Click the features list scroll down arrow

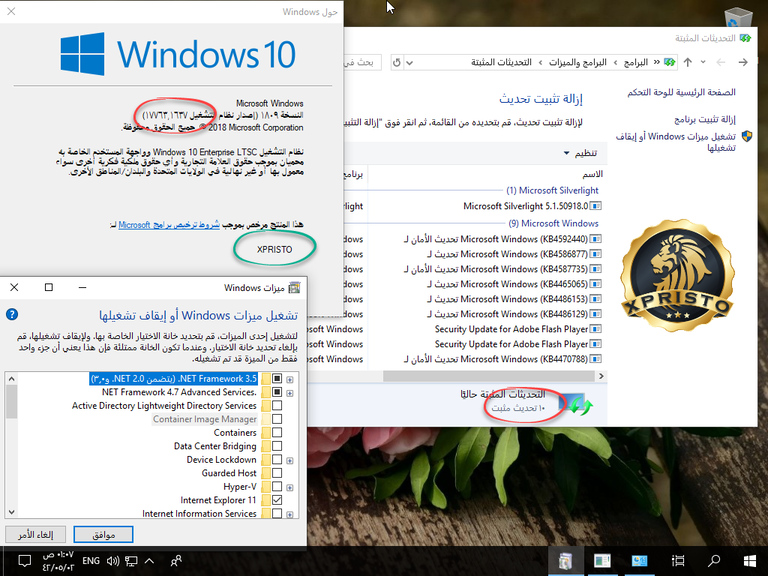coord(11,512)
